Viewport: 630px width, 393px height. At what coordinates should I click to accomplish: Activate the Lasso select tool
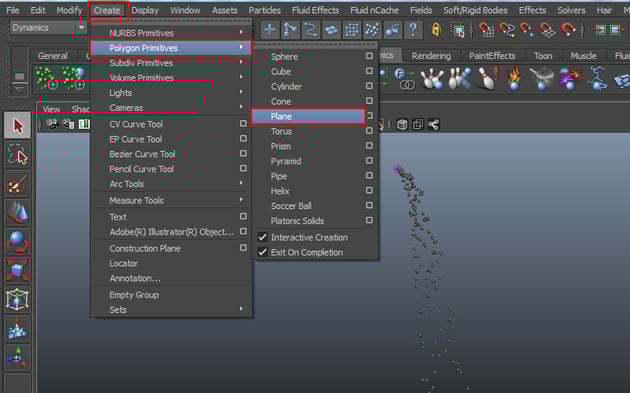(17, 155)
